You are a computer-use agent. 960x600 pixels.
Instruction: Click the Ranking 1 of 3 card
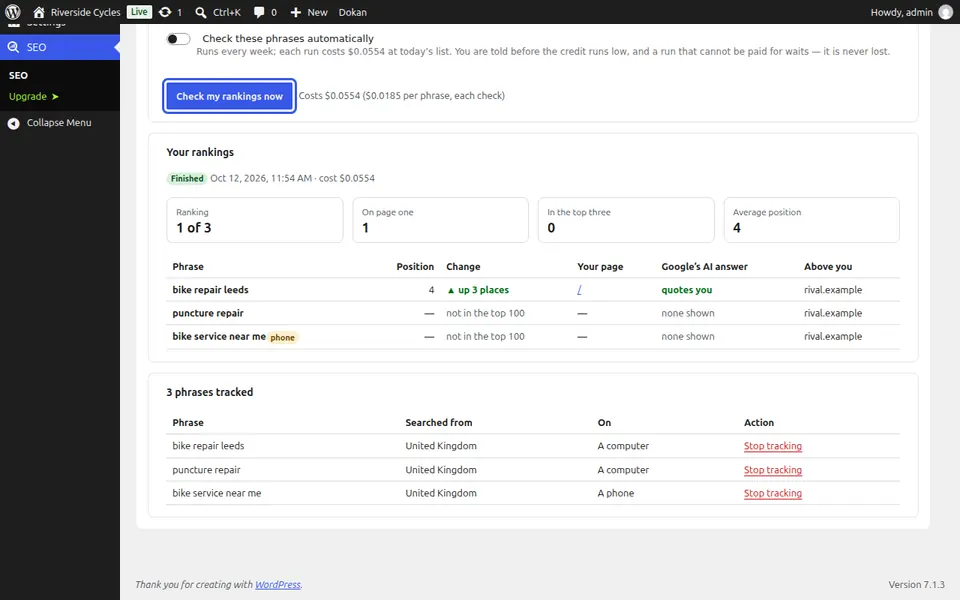(255, 220)
